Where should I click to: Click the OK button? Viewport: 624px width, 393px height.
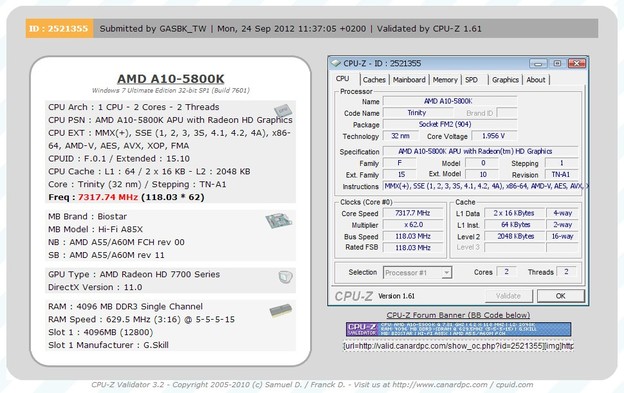(x=561, y=296)
